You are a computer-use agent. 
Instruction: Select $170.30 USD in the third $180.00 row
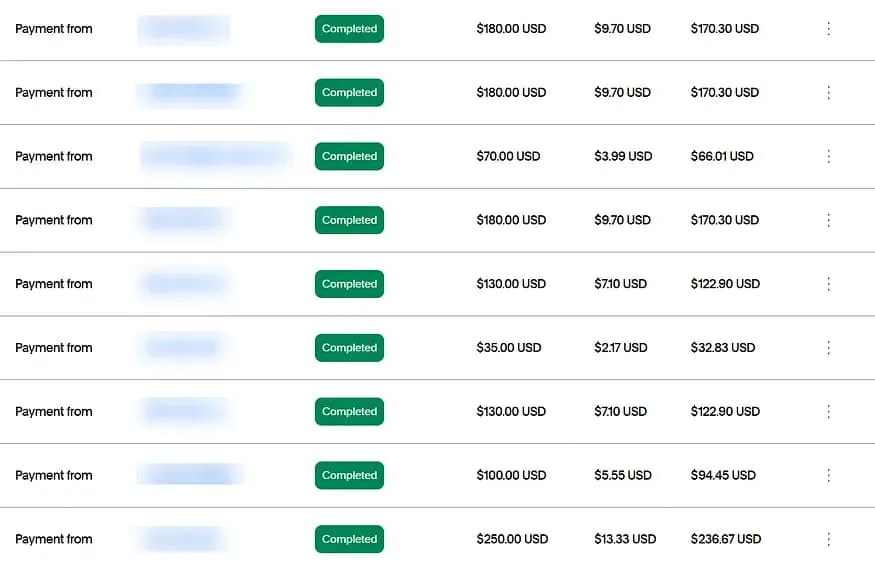click(725, 220)
